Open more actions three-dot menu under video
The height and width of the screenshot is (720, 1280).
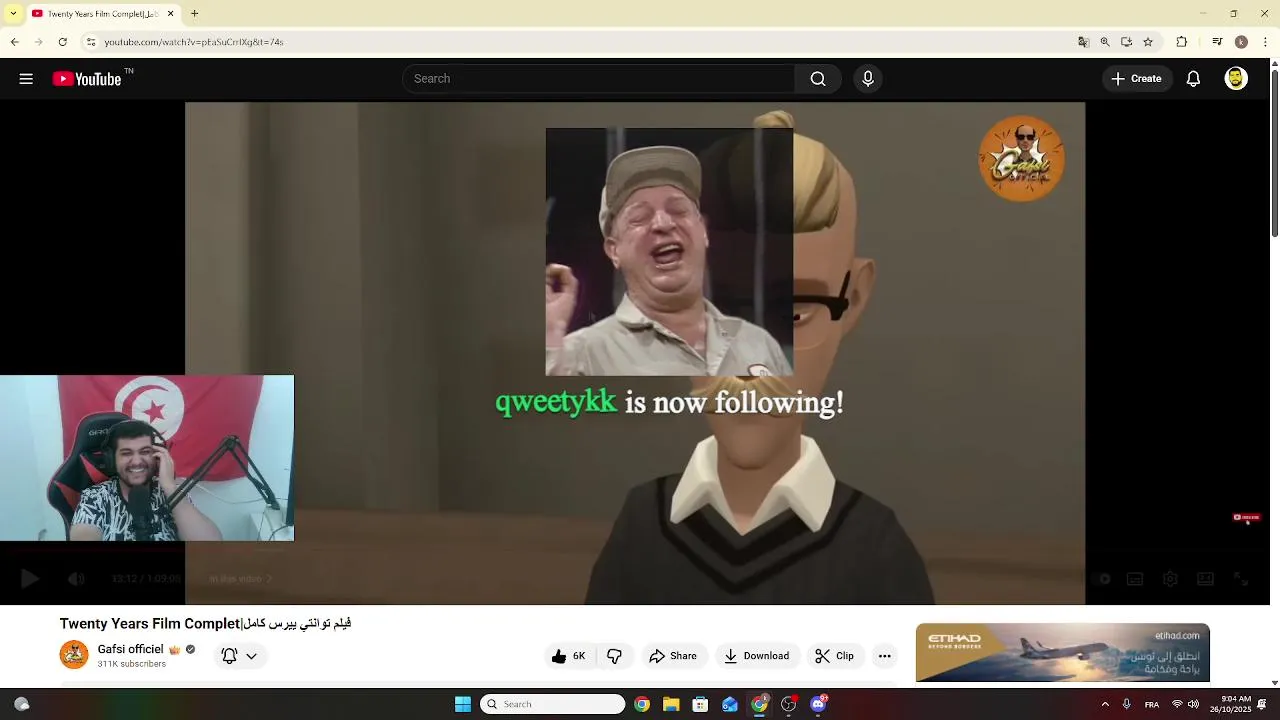point(884,656)
